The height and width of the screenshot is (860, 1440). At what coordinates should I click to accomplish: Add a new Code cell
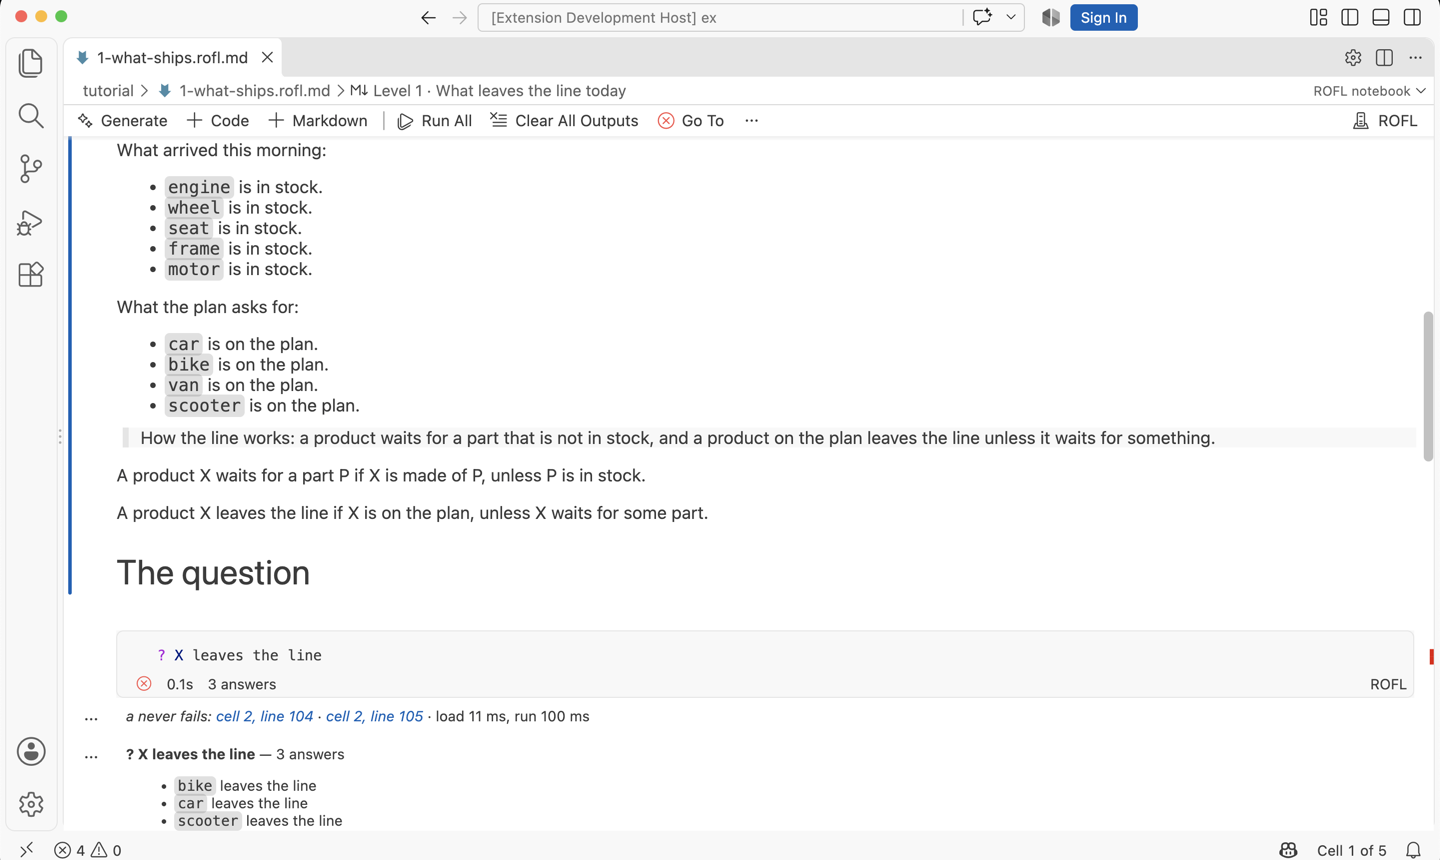[x=218, y=121]
